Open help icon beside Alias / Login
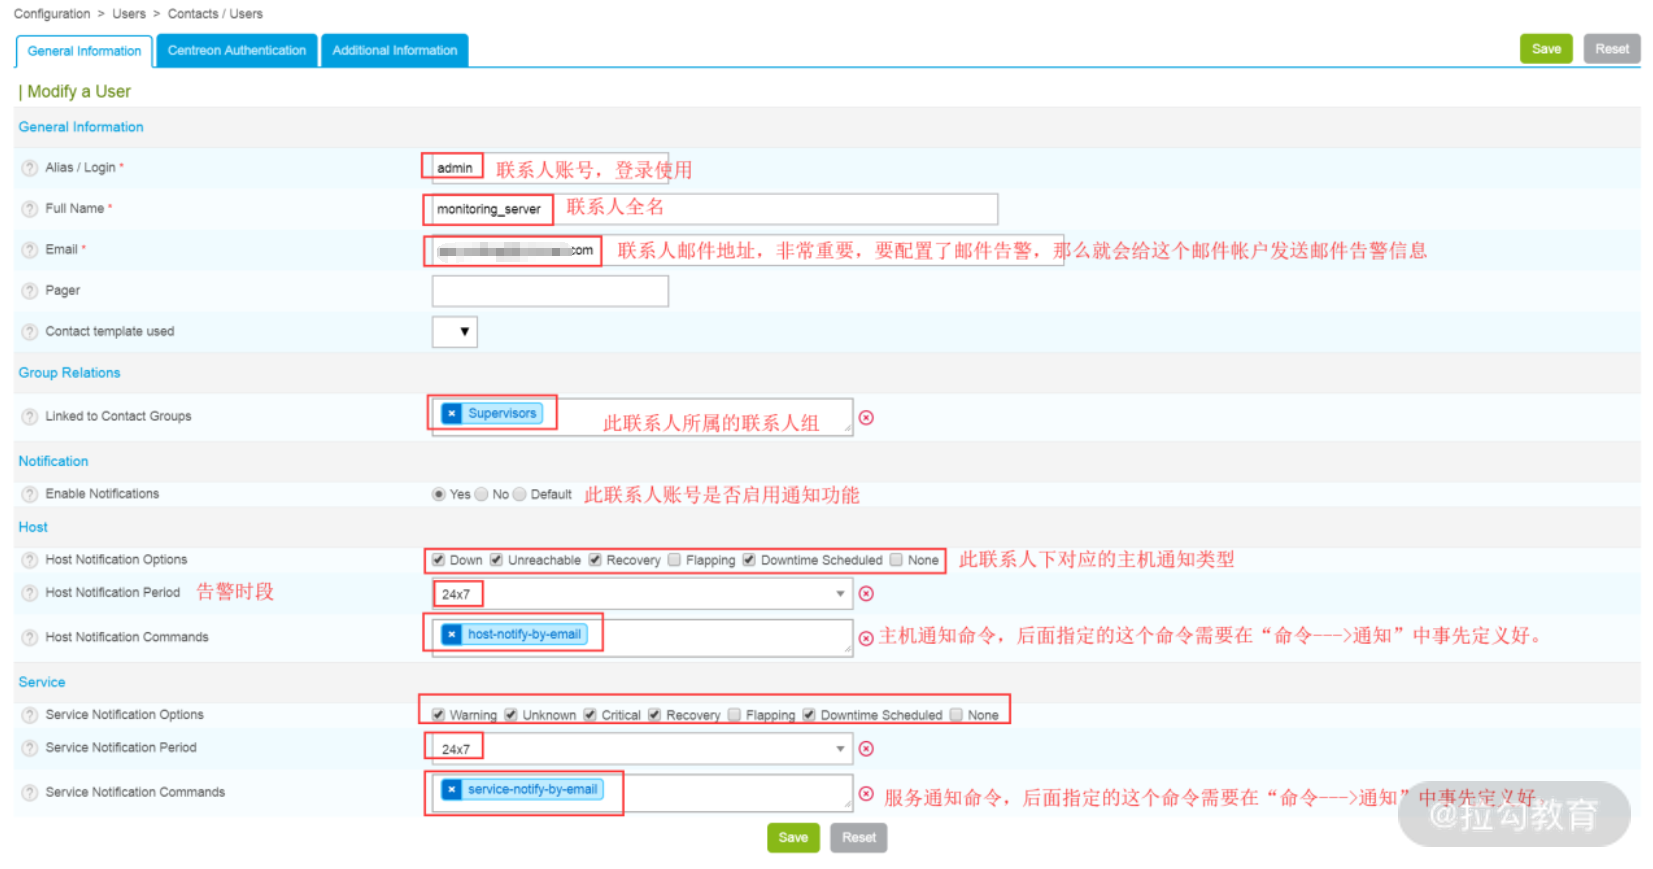The height and width of the screenshot is (869, 1653). point(30,168)
